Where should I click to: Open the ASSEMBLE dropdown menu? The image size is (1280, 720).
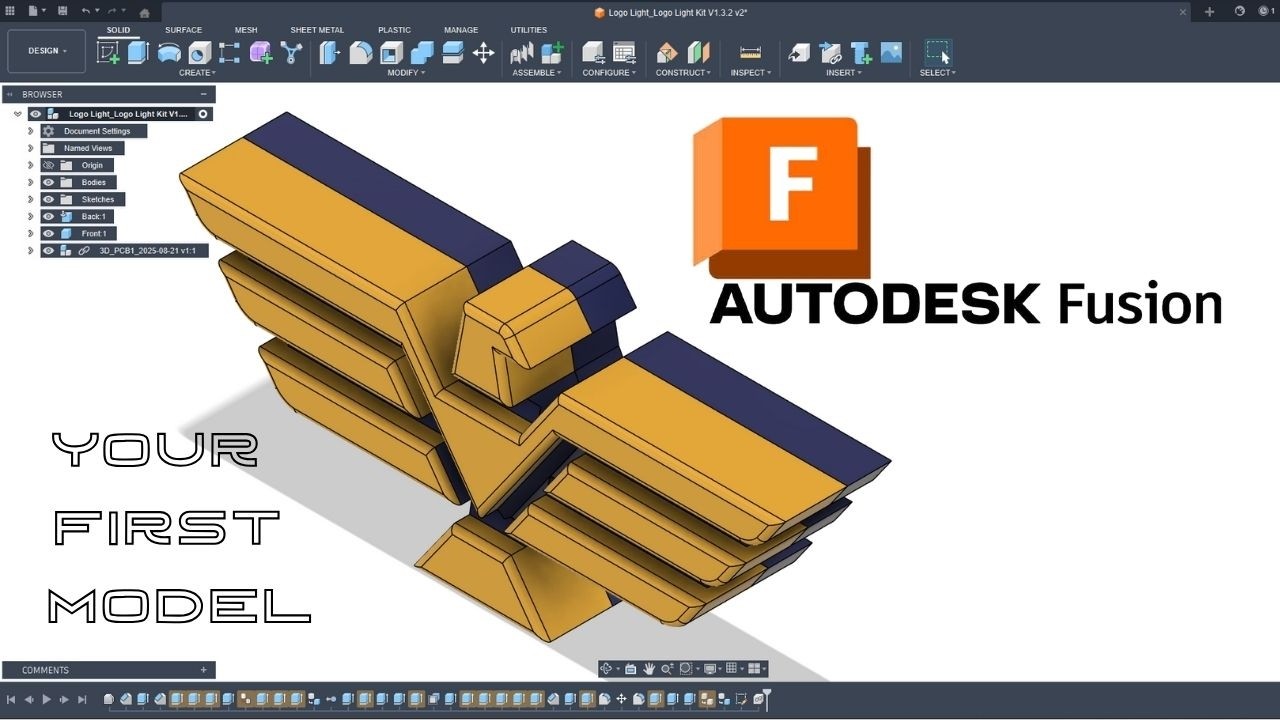pyautogui.click(x=536, y=73)
